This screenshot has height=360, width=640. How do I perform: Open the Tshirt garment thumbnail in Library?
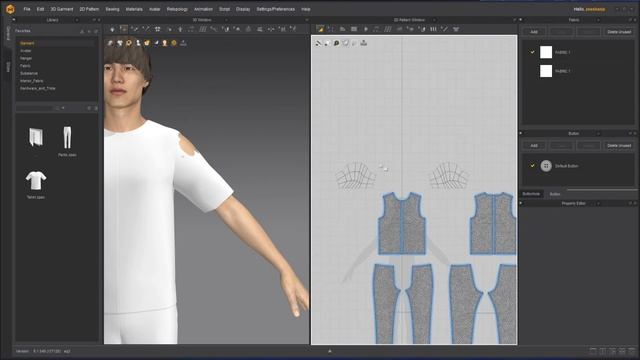point(36,181)
